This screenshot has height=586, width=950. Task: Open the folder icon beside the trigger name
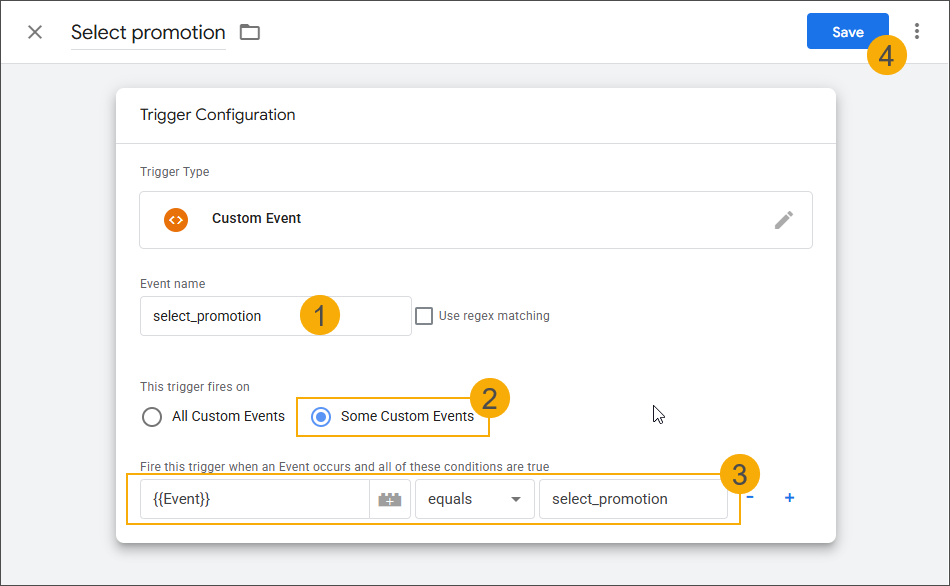tap(249, 31)
